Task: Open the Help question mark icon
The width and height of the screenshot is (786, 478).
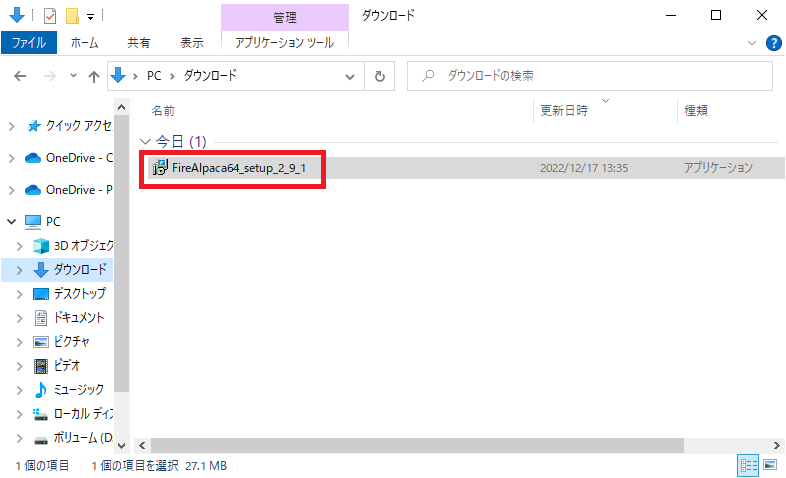Action: (773, 43)
